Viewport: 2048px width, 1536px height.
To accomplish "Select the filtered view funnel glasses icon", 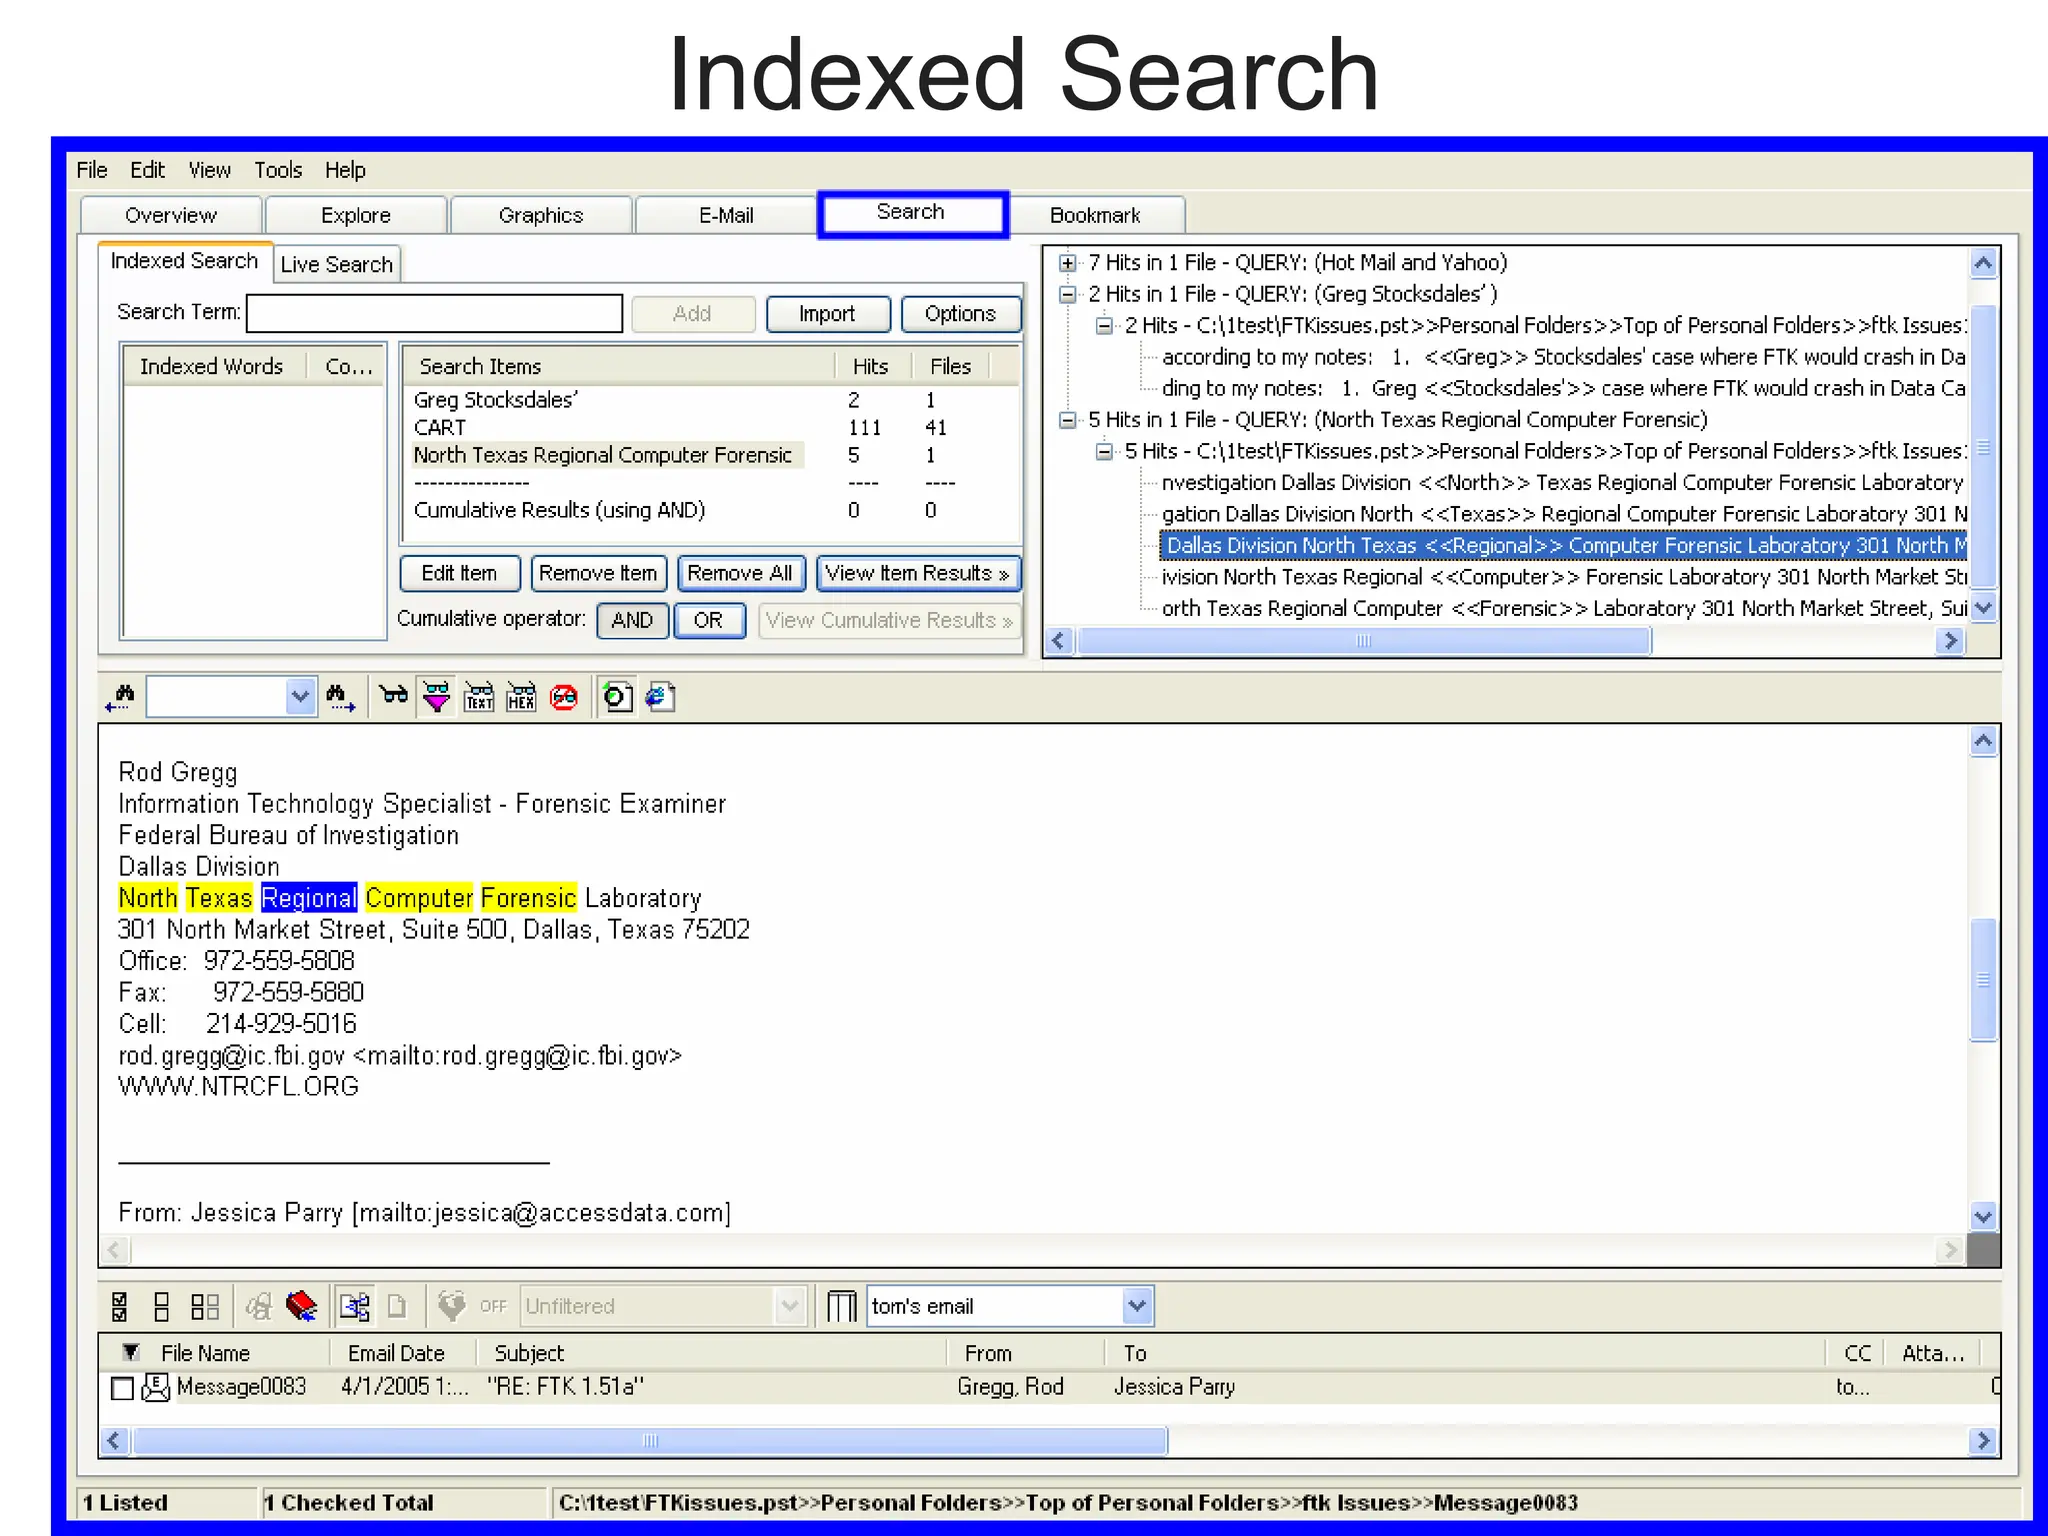I will pyautogui.click(x=436, y=696).
